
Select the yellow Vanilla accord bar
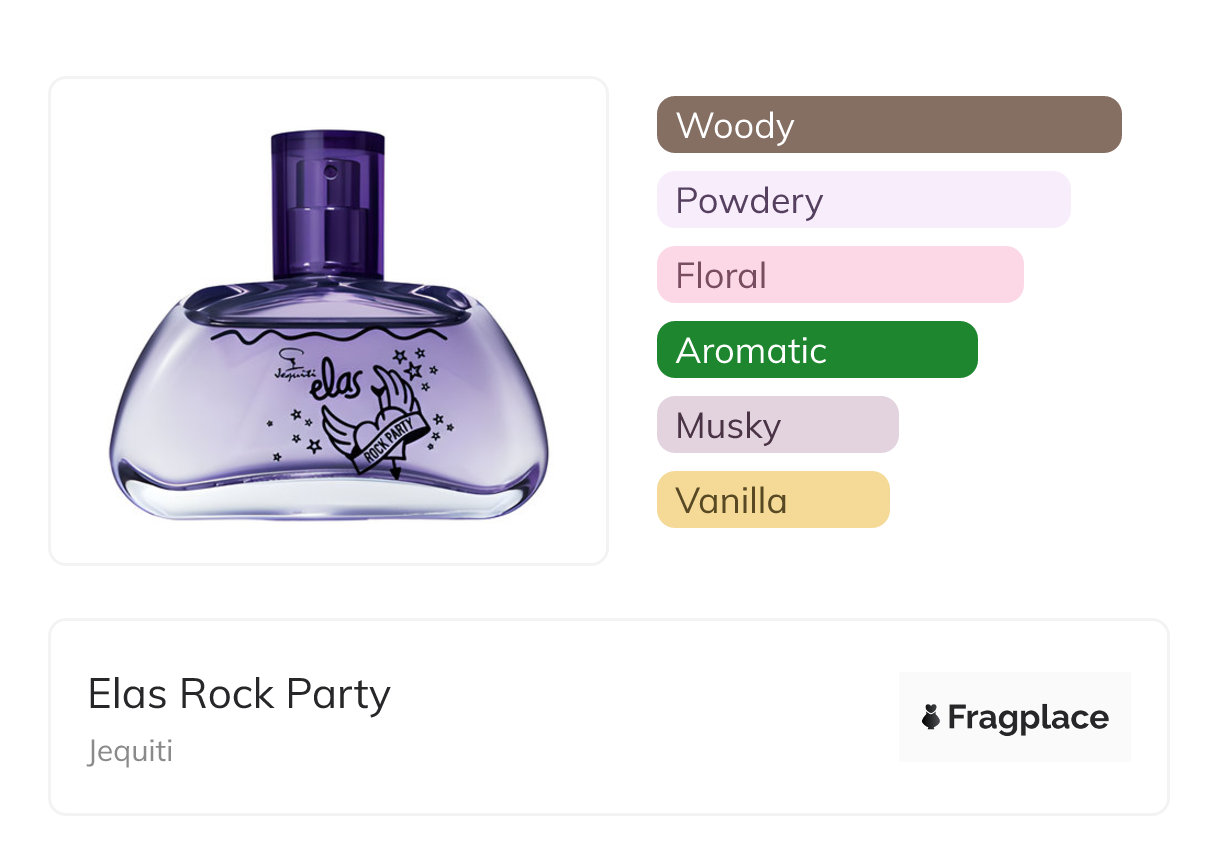[x=772, y=500]
